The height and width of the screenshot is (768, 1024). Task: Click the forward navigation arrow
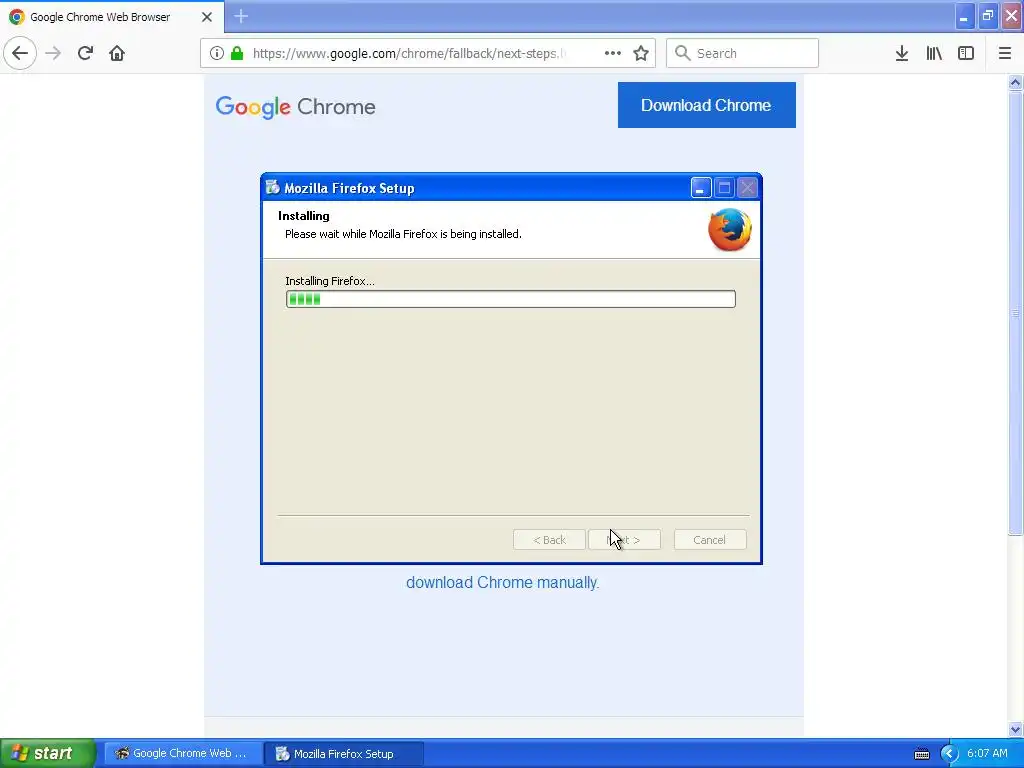pyautogui.click(x=53, y=53)
